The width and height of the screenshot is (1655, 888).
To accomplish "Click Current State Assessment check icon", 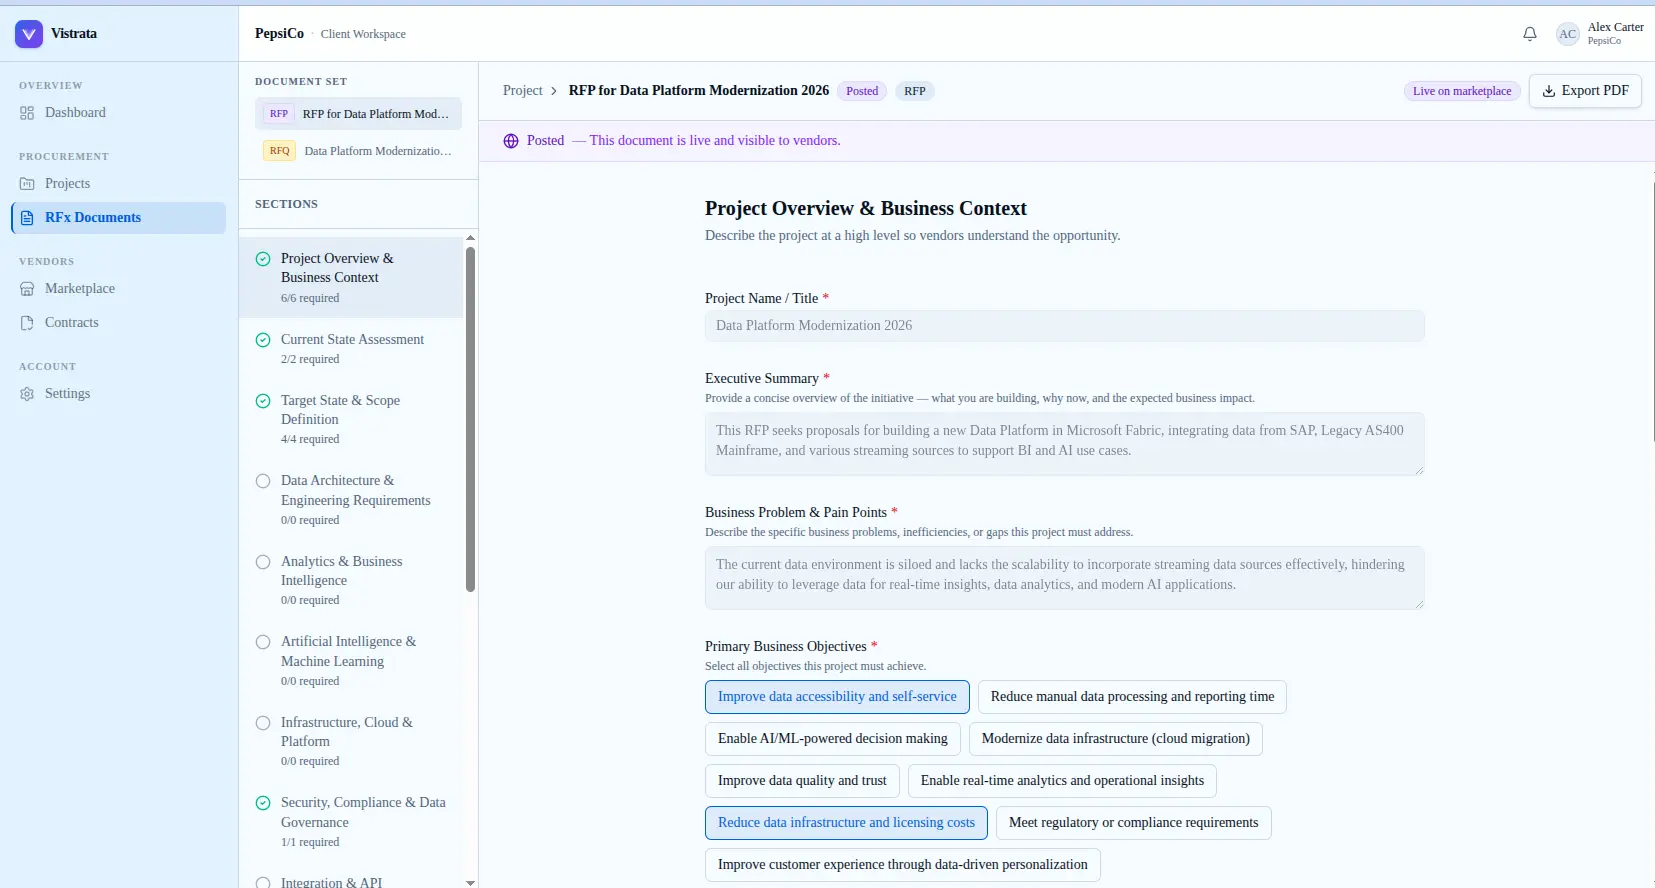I will pos(263,340).
